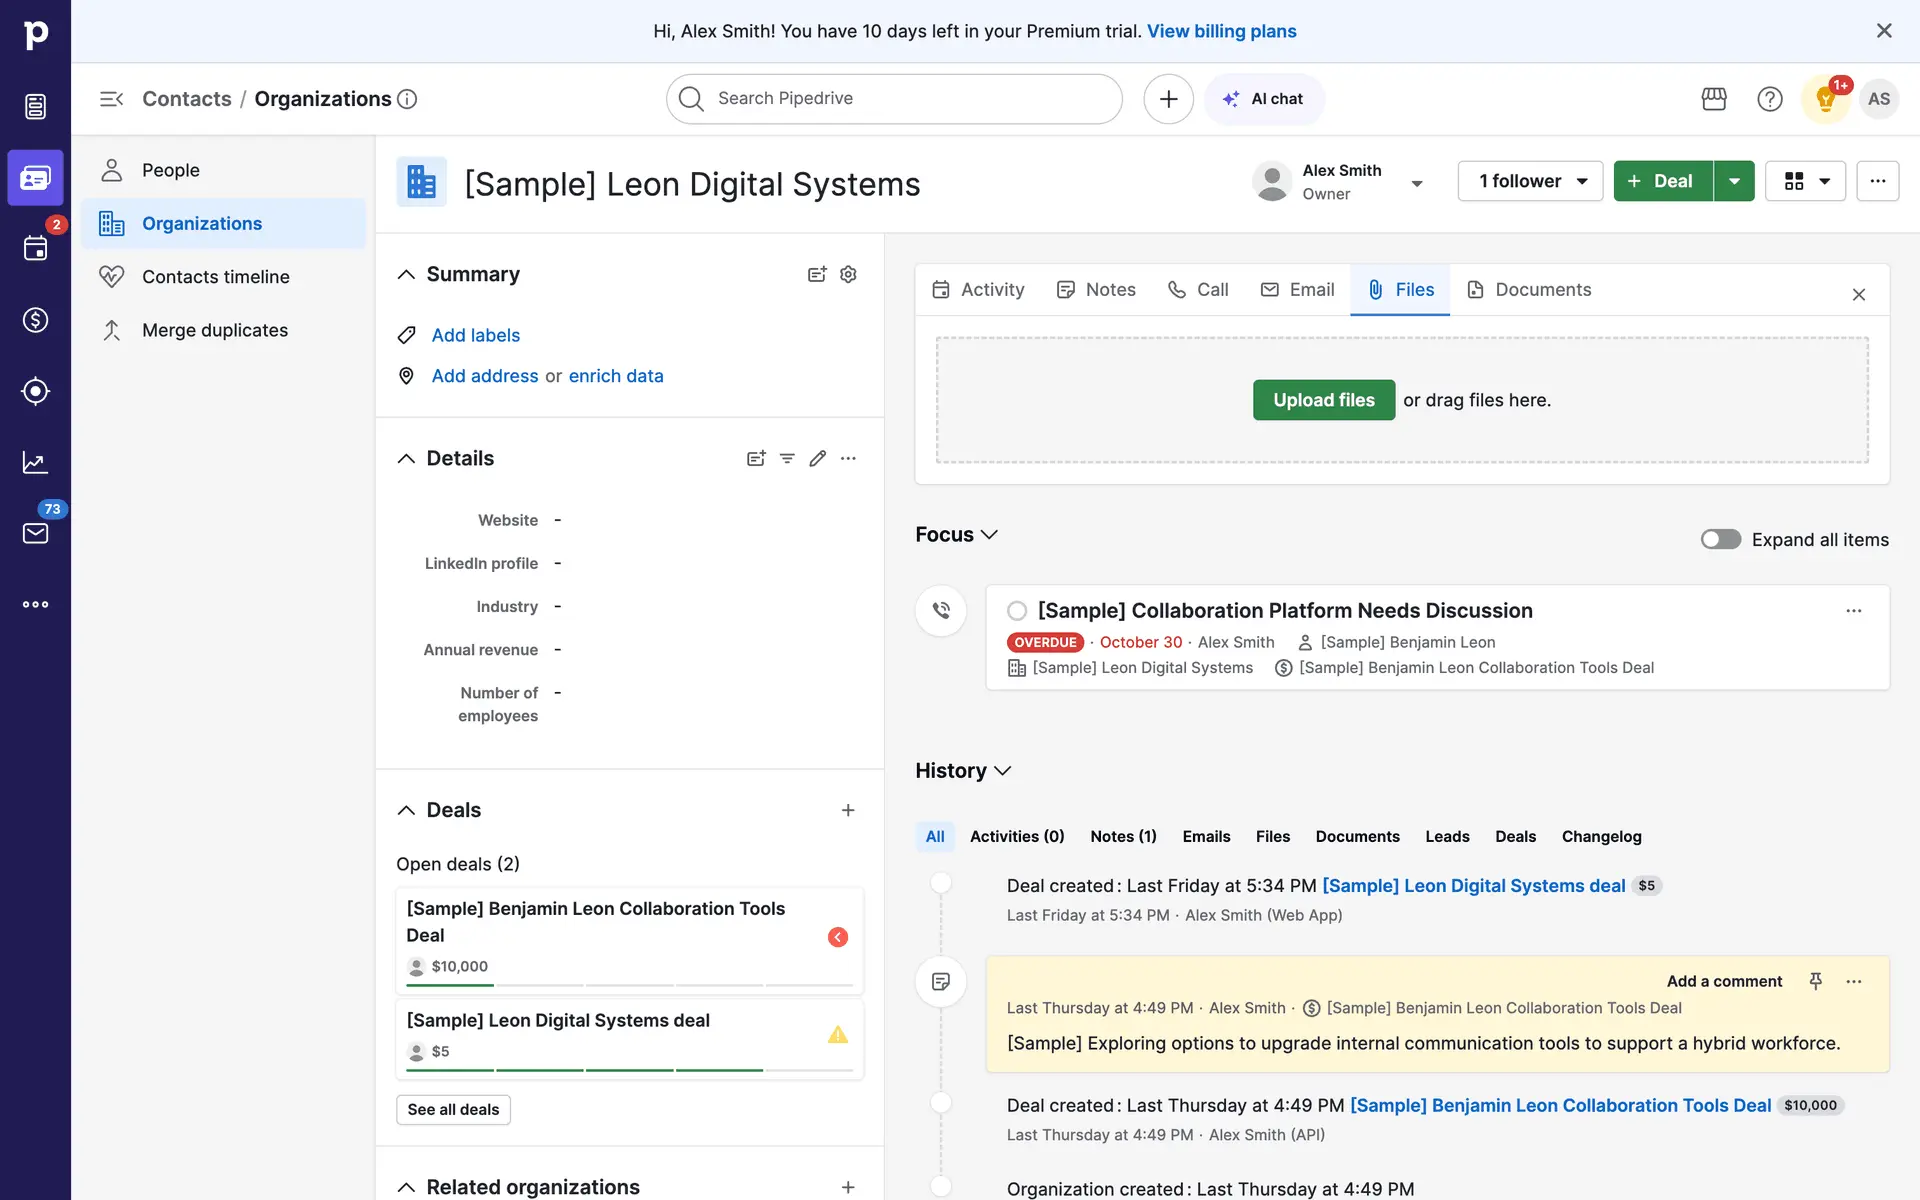This screenshot has width=1920, height=1200.
Task: Click the View billing plans link
Action: point(1221,31)
